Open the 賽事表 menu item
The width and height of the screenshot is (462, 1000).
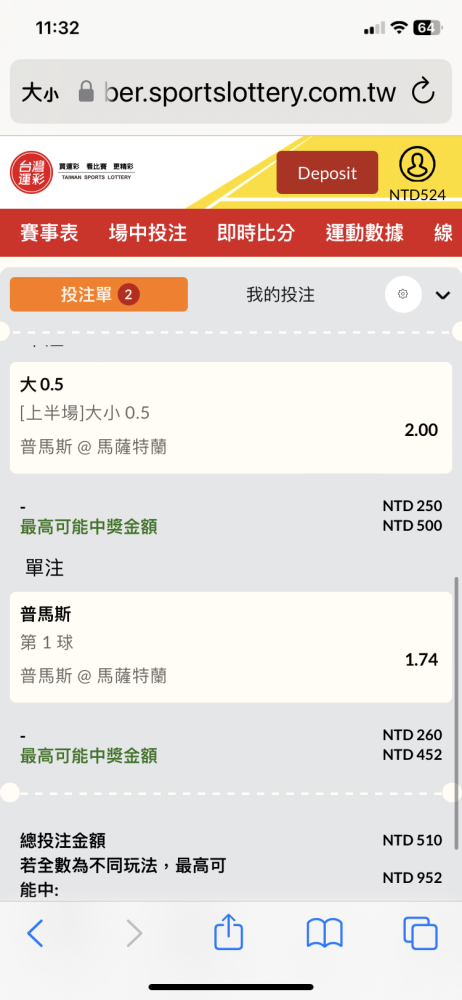pyautogui.click(x=49, y=233)
